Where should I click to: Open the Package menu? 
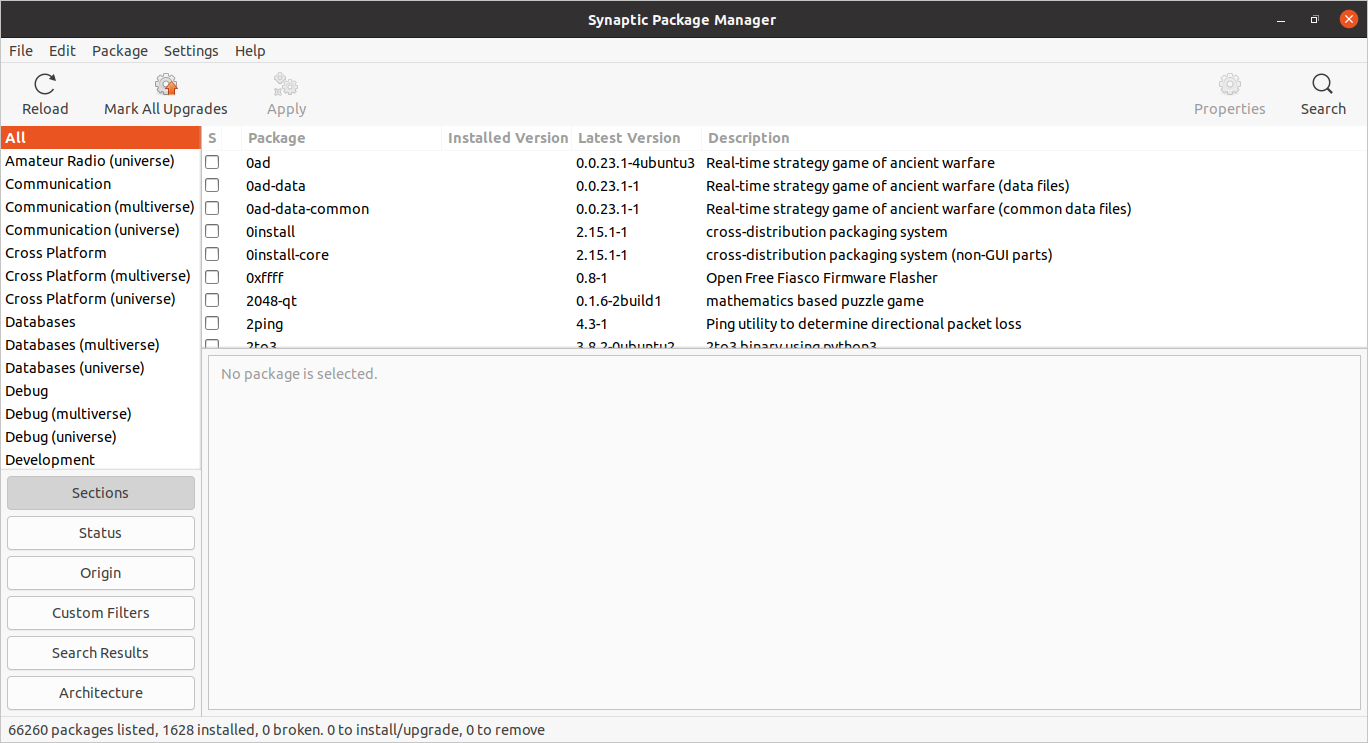pyautogui.click(x=120, y=51)
